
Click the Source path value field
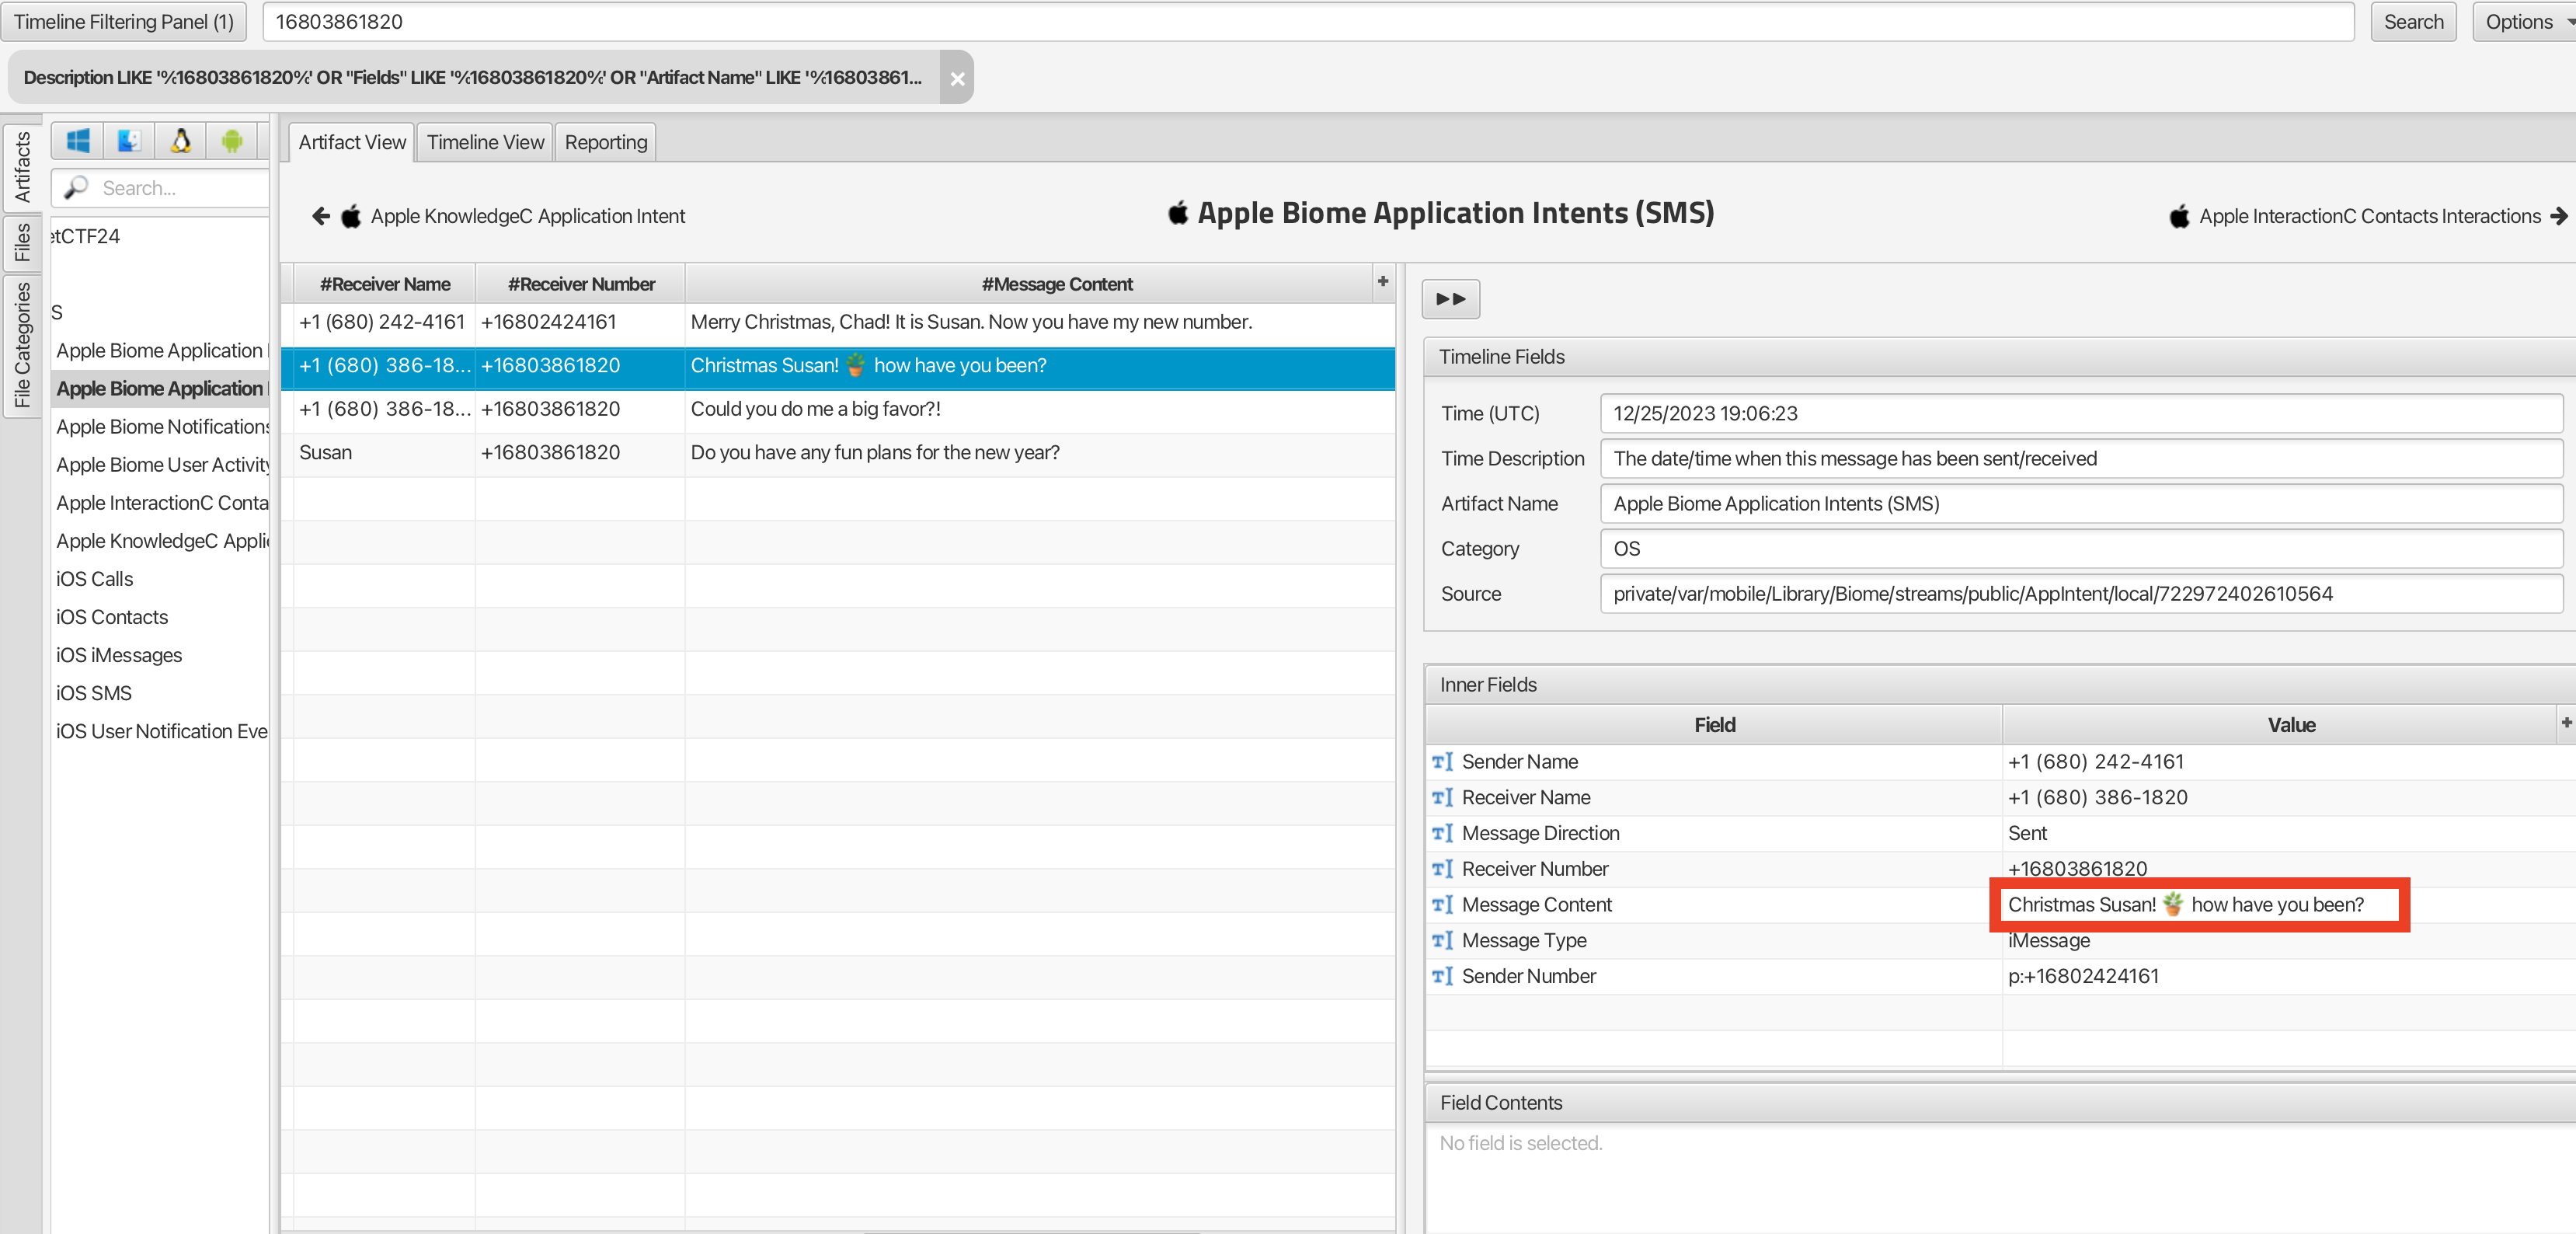click(x=2080, y=593)
